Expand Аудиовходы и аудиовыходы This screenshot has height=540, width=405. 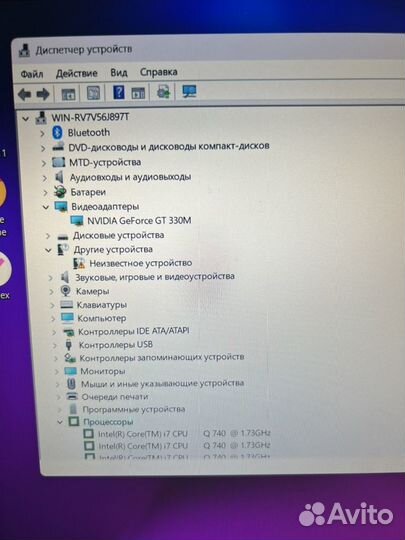pos(45,178)
